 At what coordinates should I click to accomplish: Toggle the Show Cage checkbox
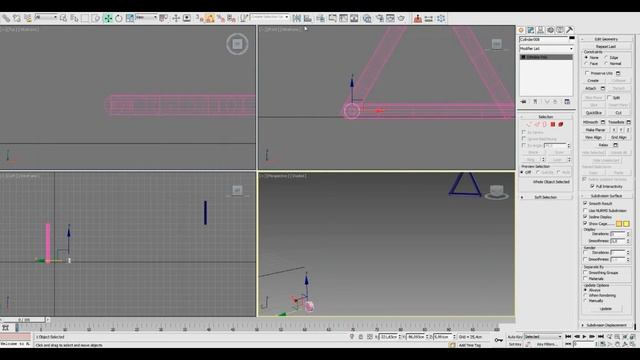click(585, 224)
